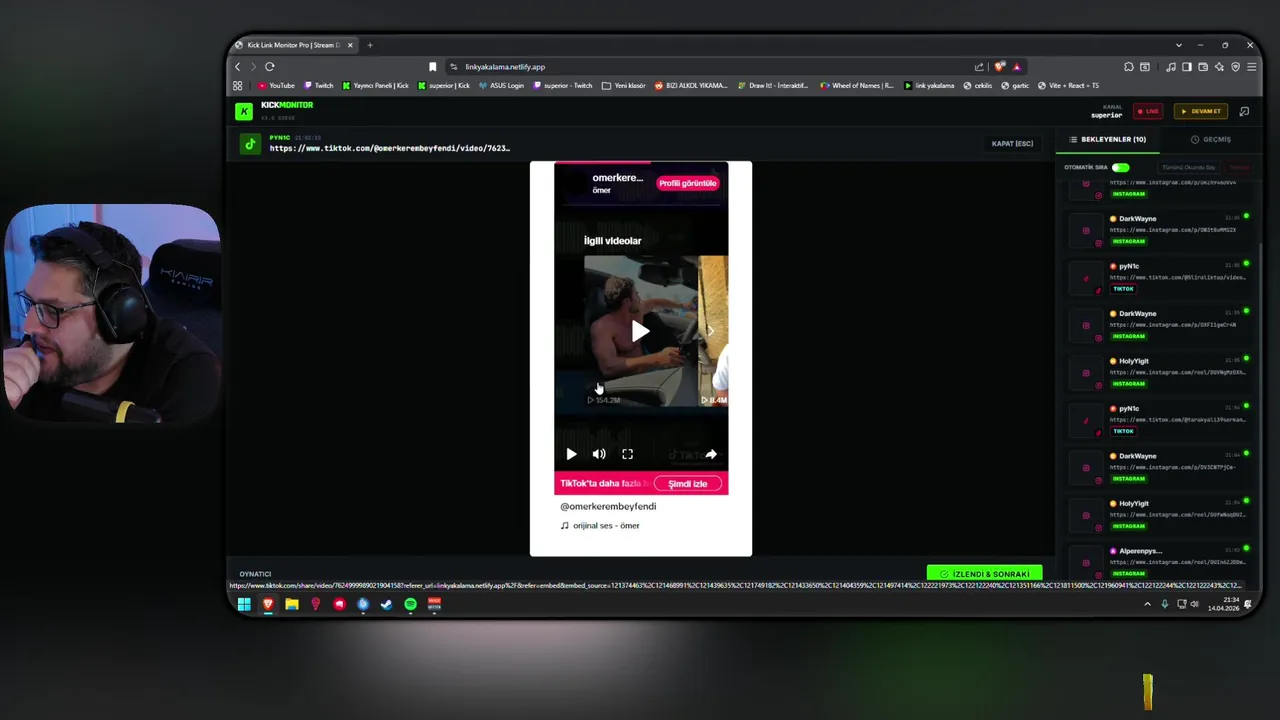
Task: Open the @omerkerembeyfendi profile link
Action: (608, 507)
